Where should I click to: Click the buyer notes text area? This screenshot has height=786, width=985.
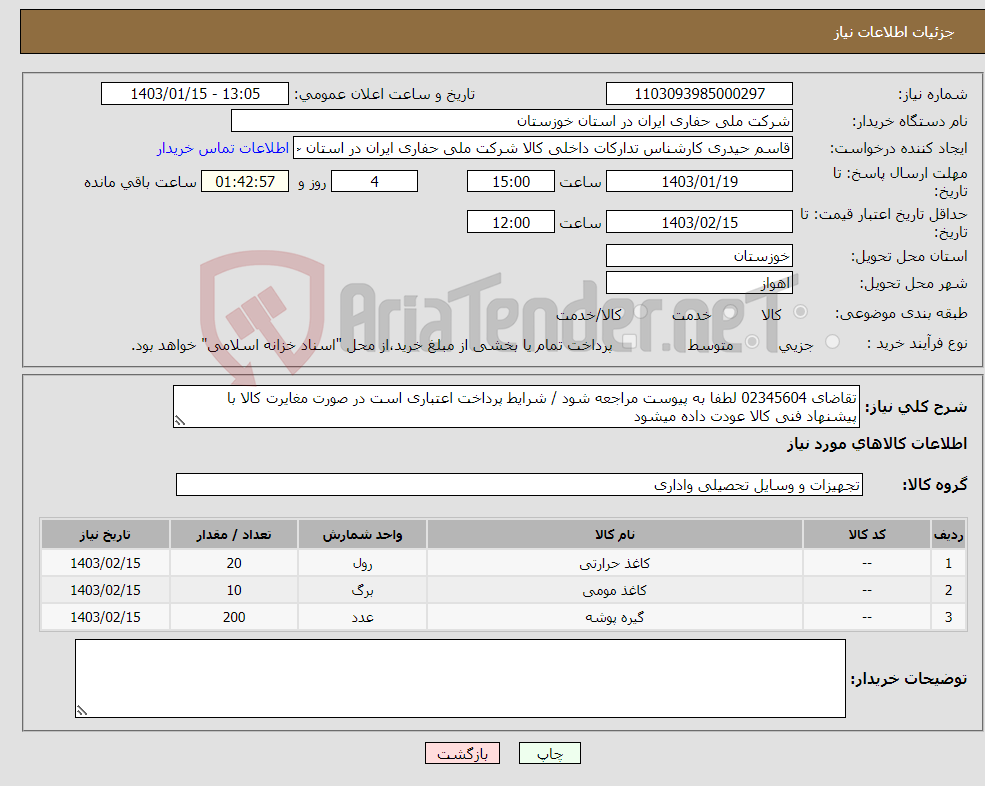[460, 679]
